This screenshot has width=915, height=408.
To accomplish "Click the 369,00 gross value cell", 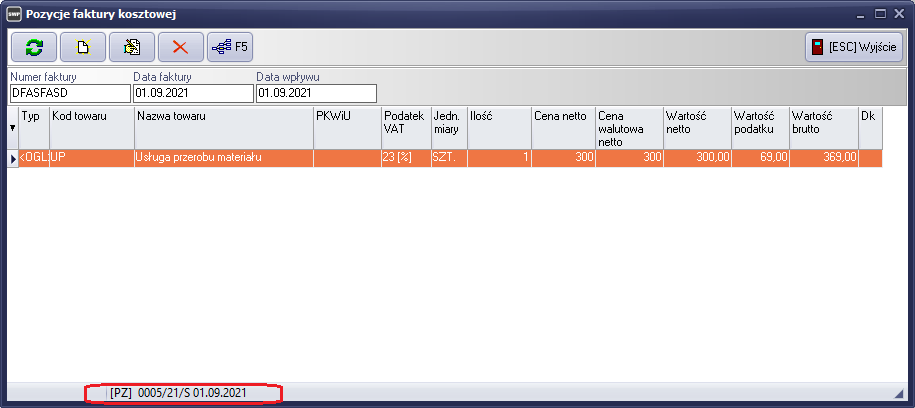I will click(x=823, y=158).
